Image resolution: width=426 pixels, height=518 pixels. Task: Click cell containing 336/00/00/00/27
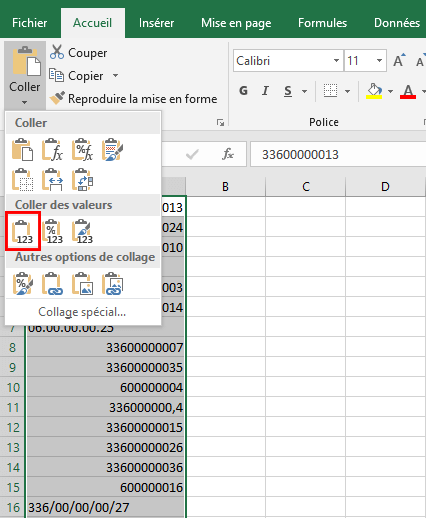pos(105,507)
